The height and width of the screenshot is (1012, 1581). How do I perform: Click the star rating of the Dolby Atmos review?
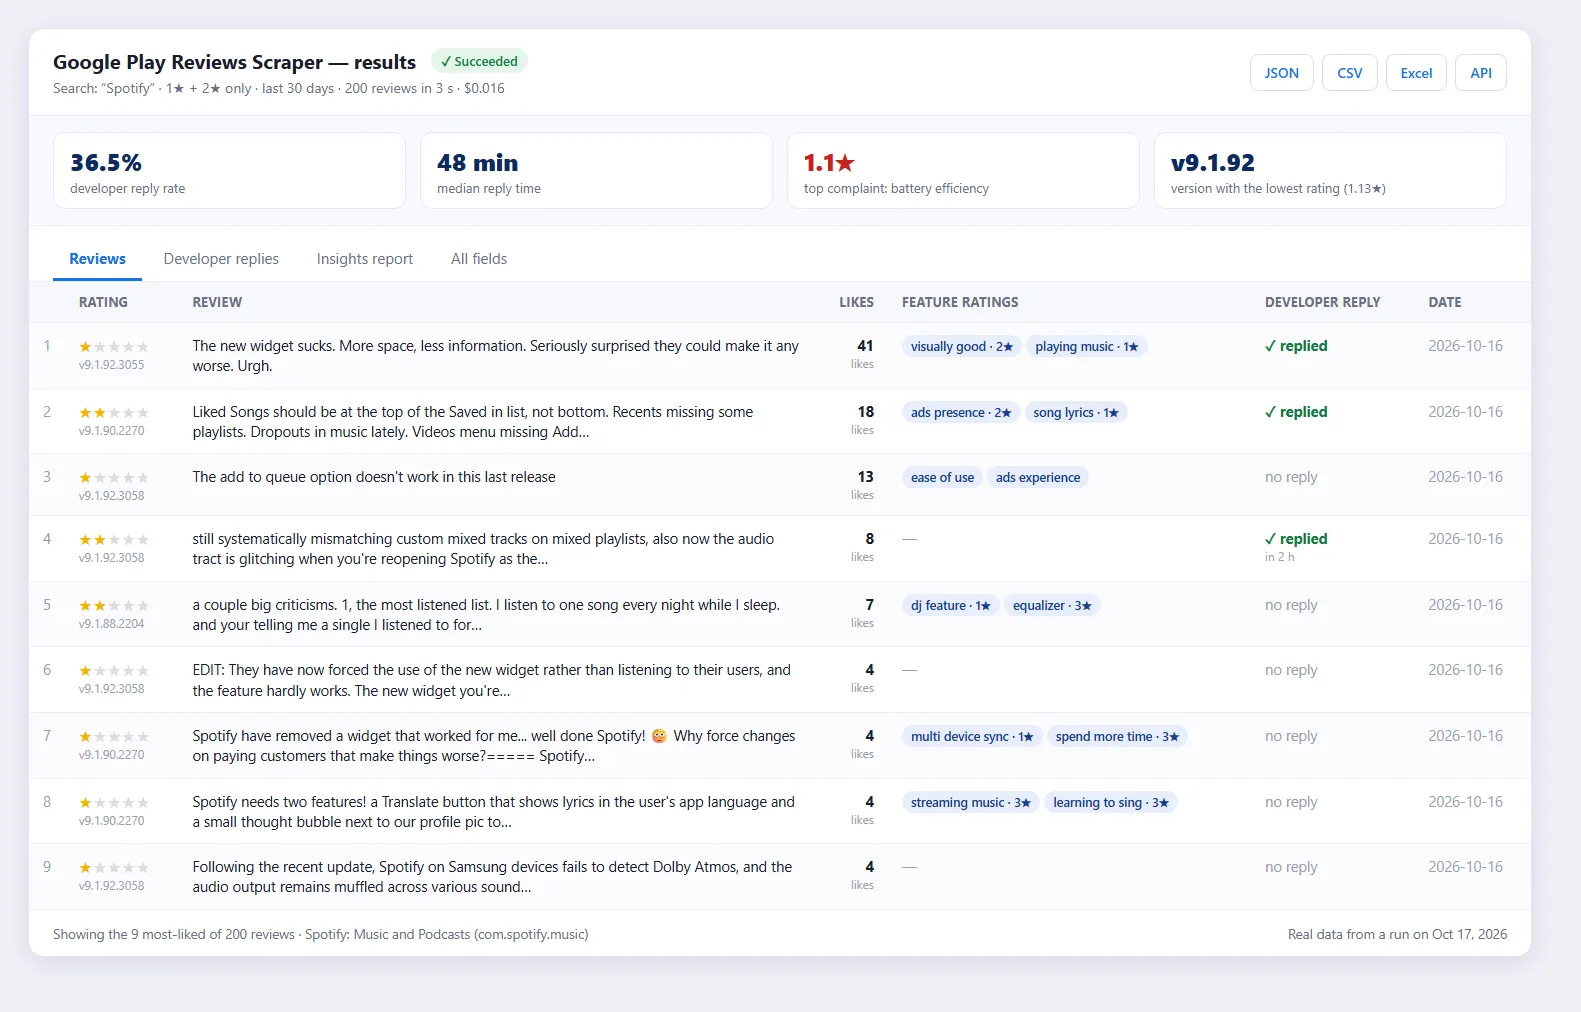tap(114, 868)
